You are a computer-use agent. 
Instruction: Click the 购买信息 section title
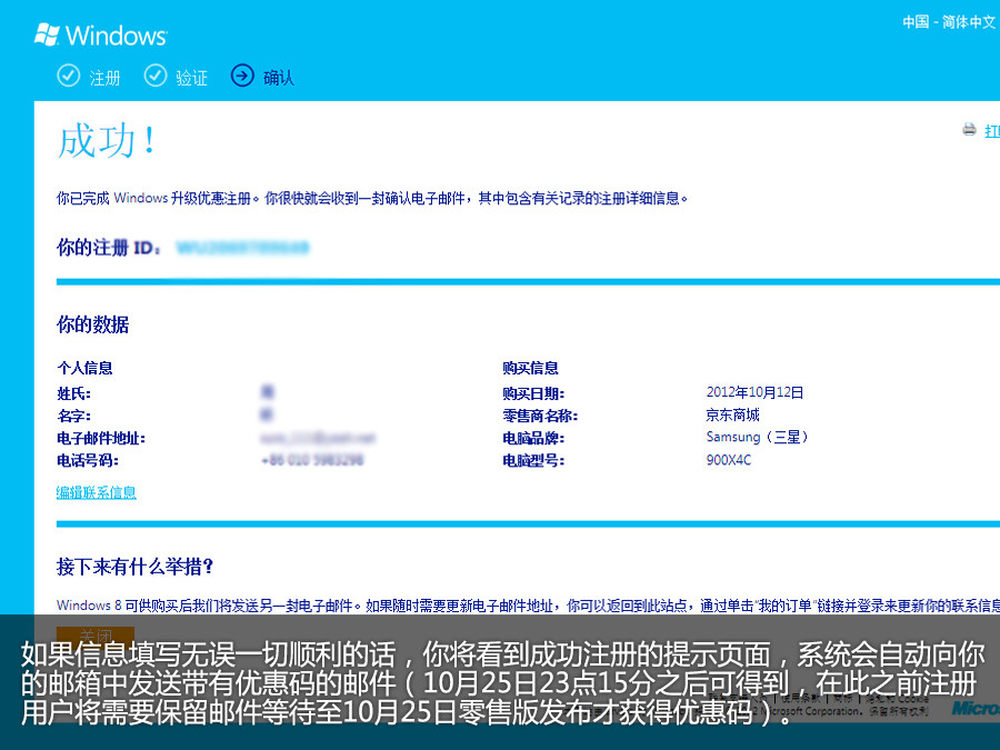(531, 368)
